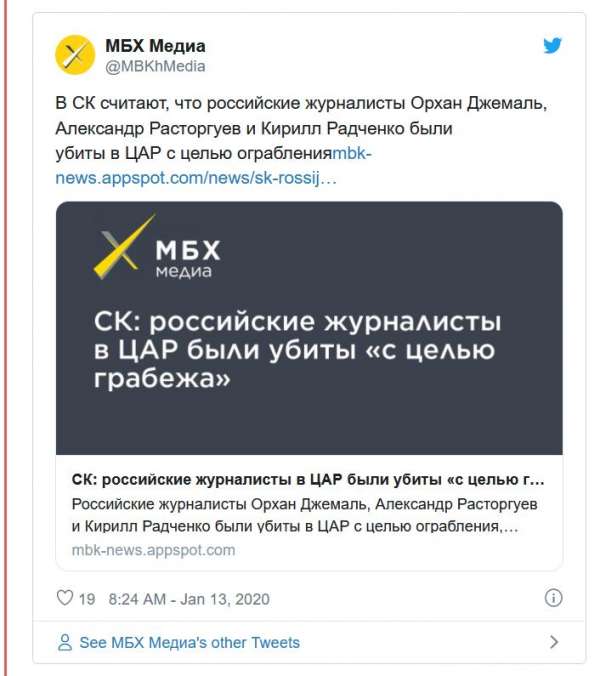The width and height of the screenshot is (600, 676).
Task: Open the 8:24 AM - Jan 13, 2020 timestamp
Action: coord(191,599)
